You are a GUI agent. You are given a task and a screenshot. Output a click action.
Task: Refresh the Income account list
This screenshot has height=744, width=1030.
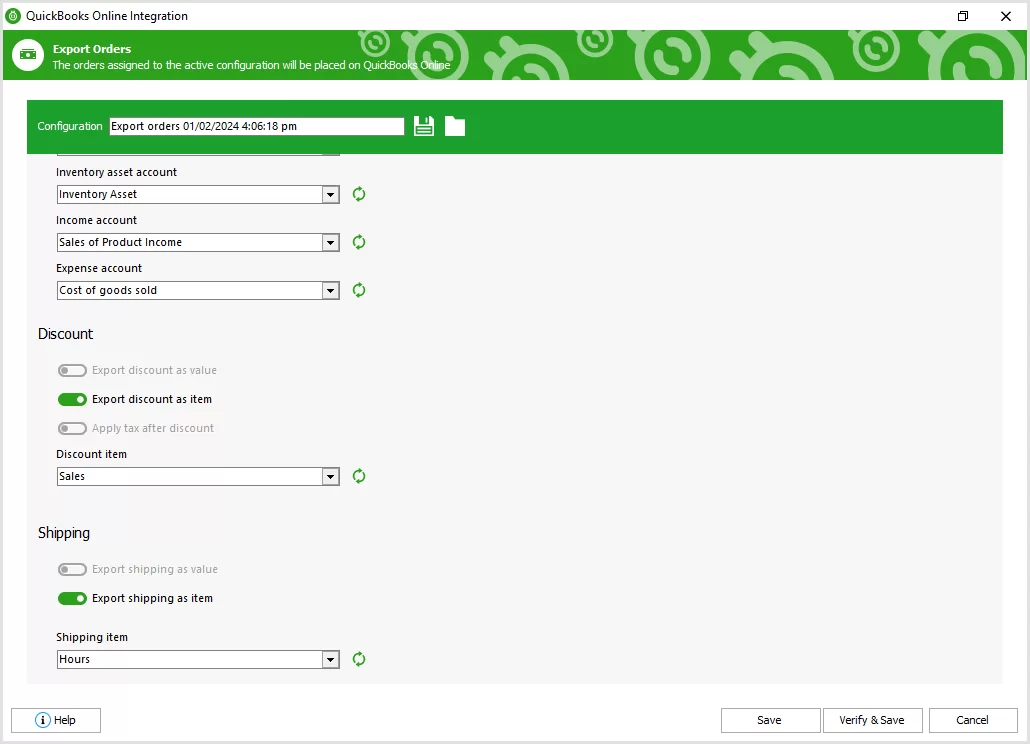(358, 242)
